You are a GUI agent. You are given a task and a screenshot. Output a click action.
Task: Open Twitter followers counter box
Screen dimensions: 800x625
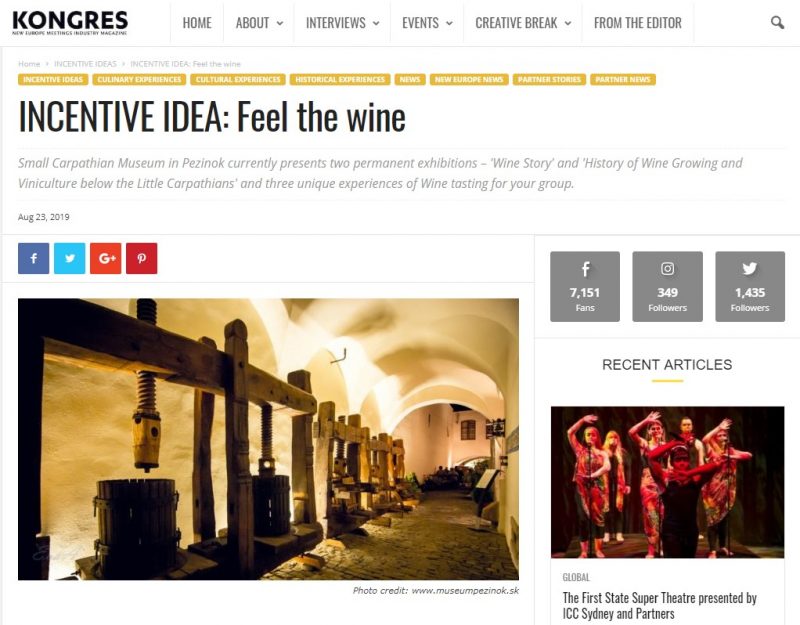pos(750,286)
